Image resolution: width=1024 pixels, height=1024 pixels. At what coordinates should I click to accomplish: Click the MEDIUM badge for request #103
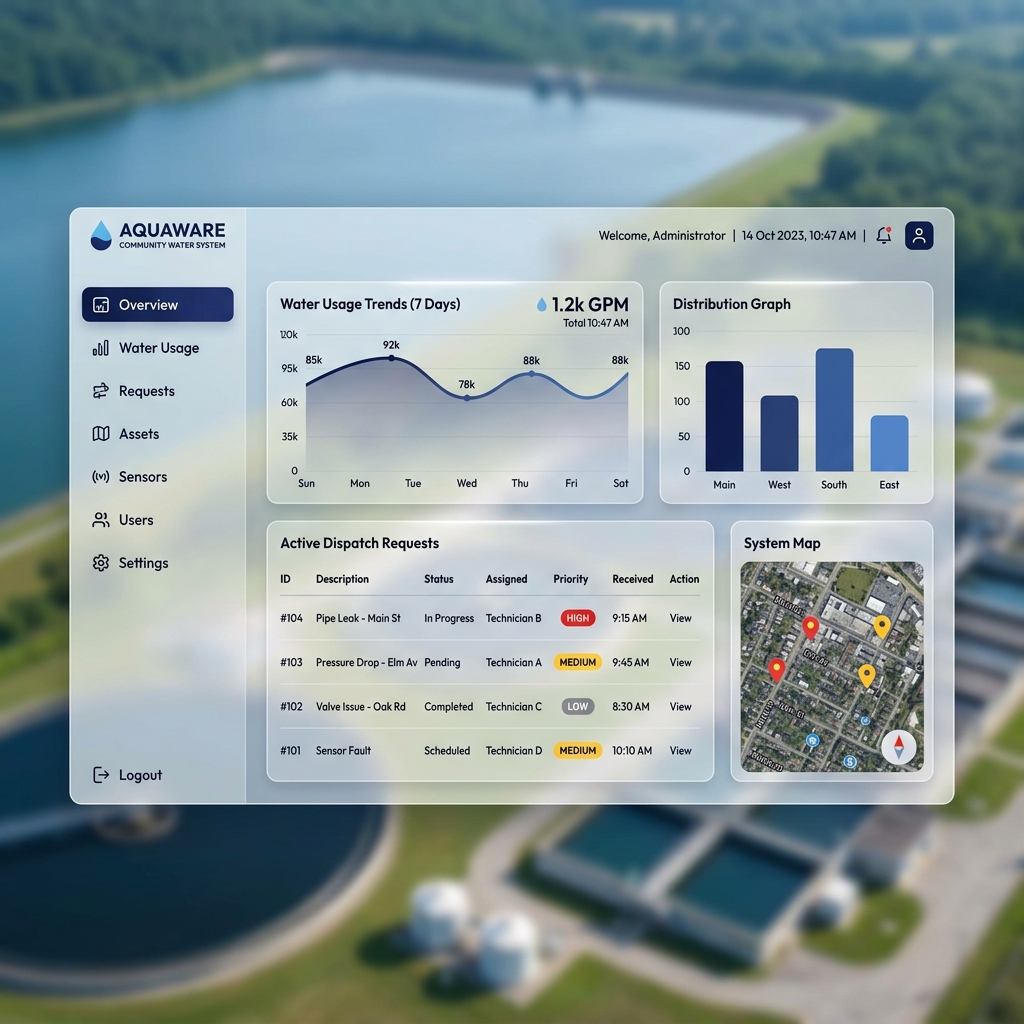[x=578, y=662]
